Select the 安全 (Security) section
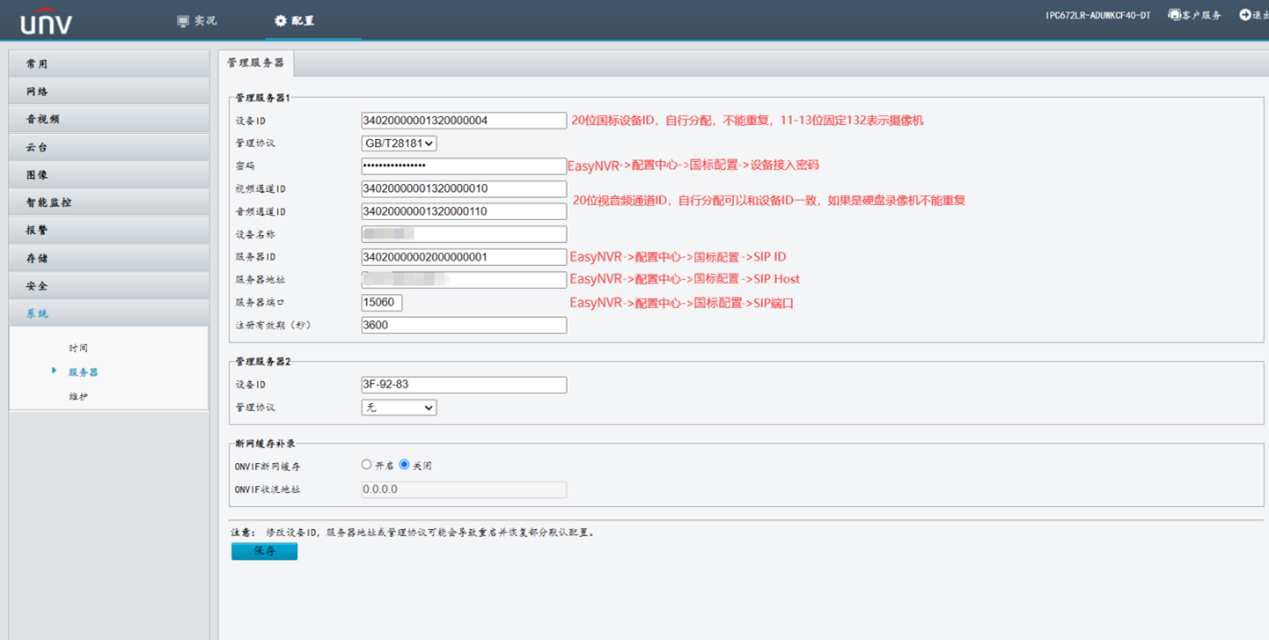 [x=60, y=287]
